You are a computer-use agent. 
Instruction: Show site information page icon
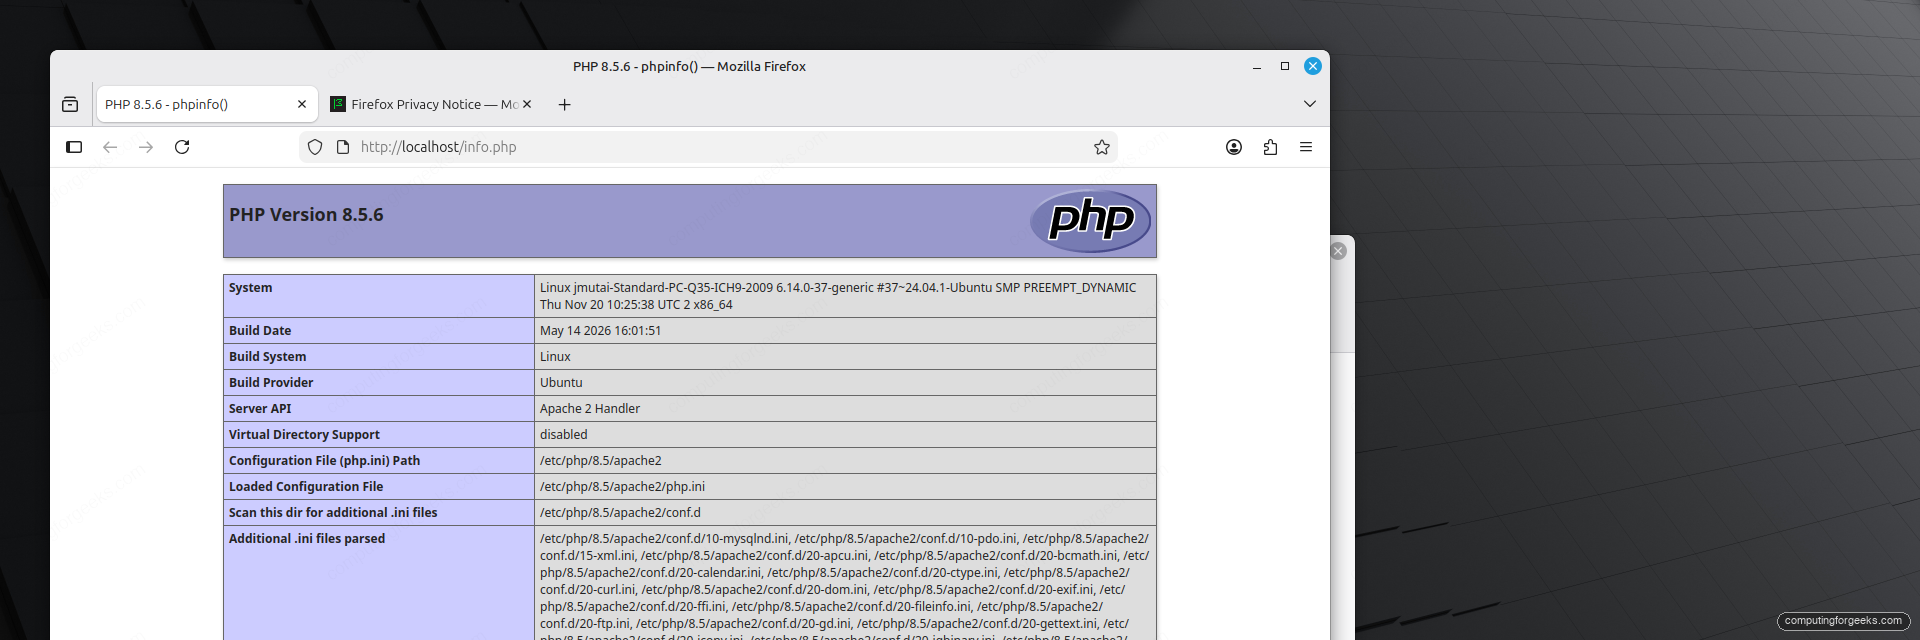343,147
